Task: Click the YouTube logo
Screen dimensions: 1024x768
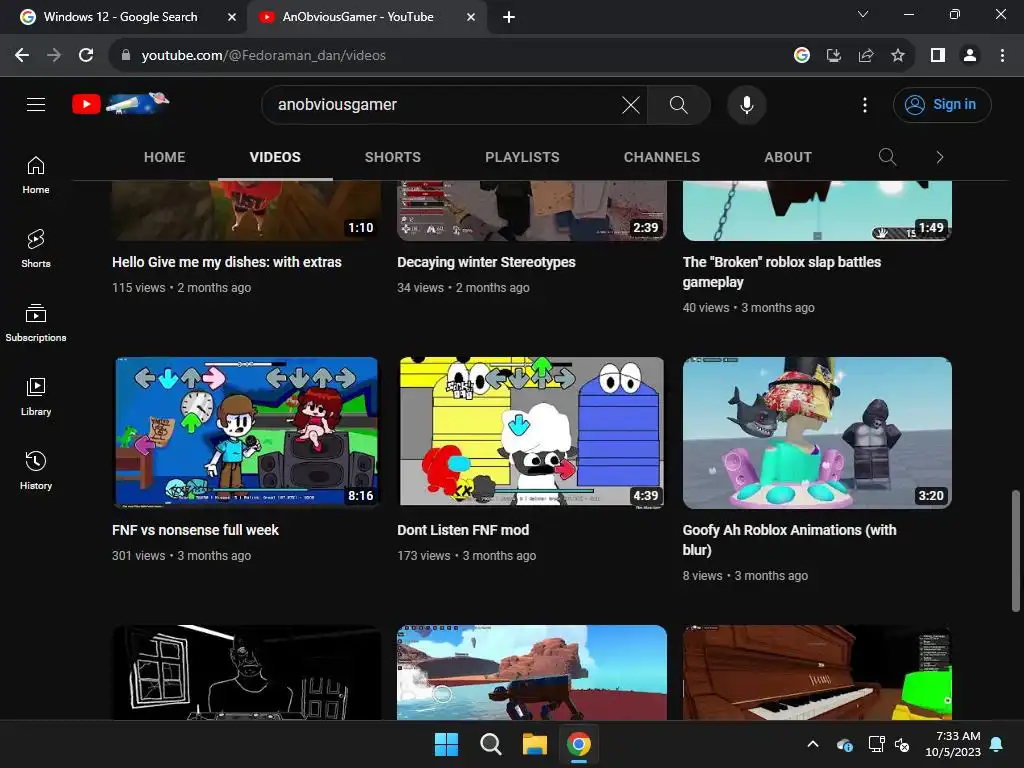Action: [x=120, y=104]
